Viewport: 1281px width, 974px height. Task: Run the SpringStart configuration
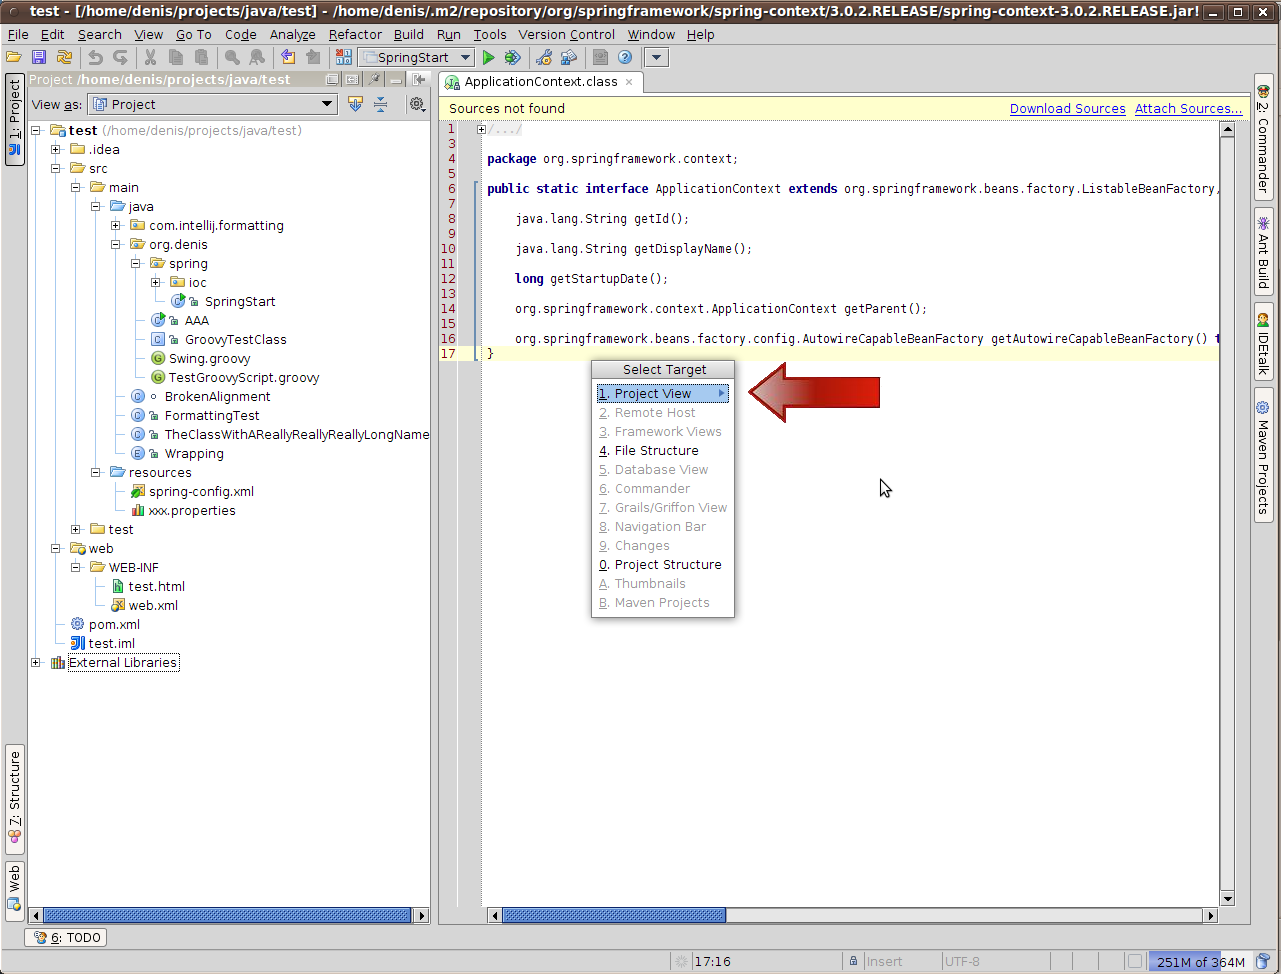tap(489, 57)
